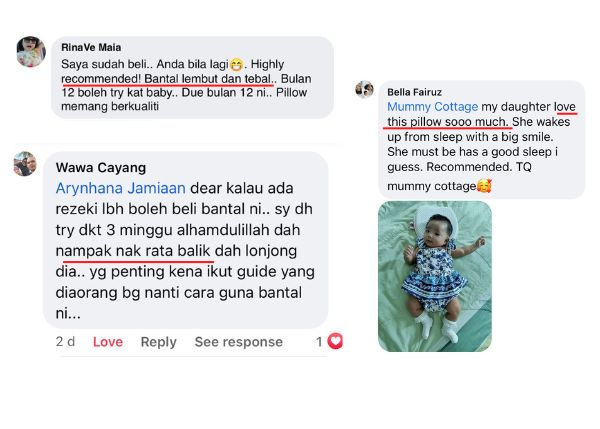Open the tagged Arynhana Jamiaan profile

121,188
